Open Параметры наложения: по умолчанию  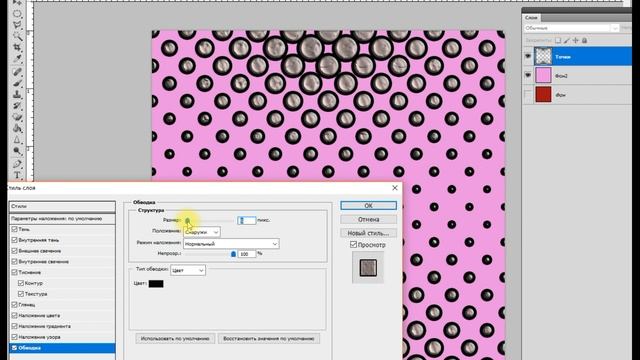[62, 218]
